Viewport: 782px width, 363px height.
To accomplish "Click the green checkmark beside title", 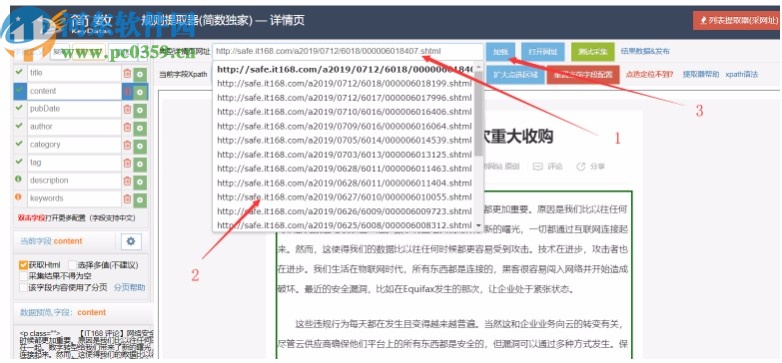I will (x=19, y=72).
